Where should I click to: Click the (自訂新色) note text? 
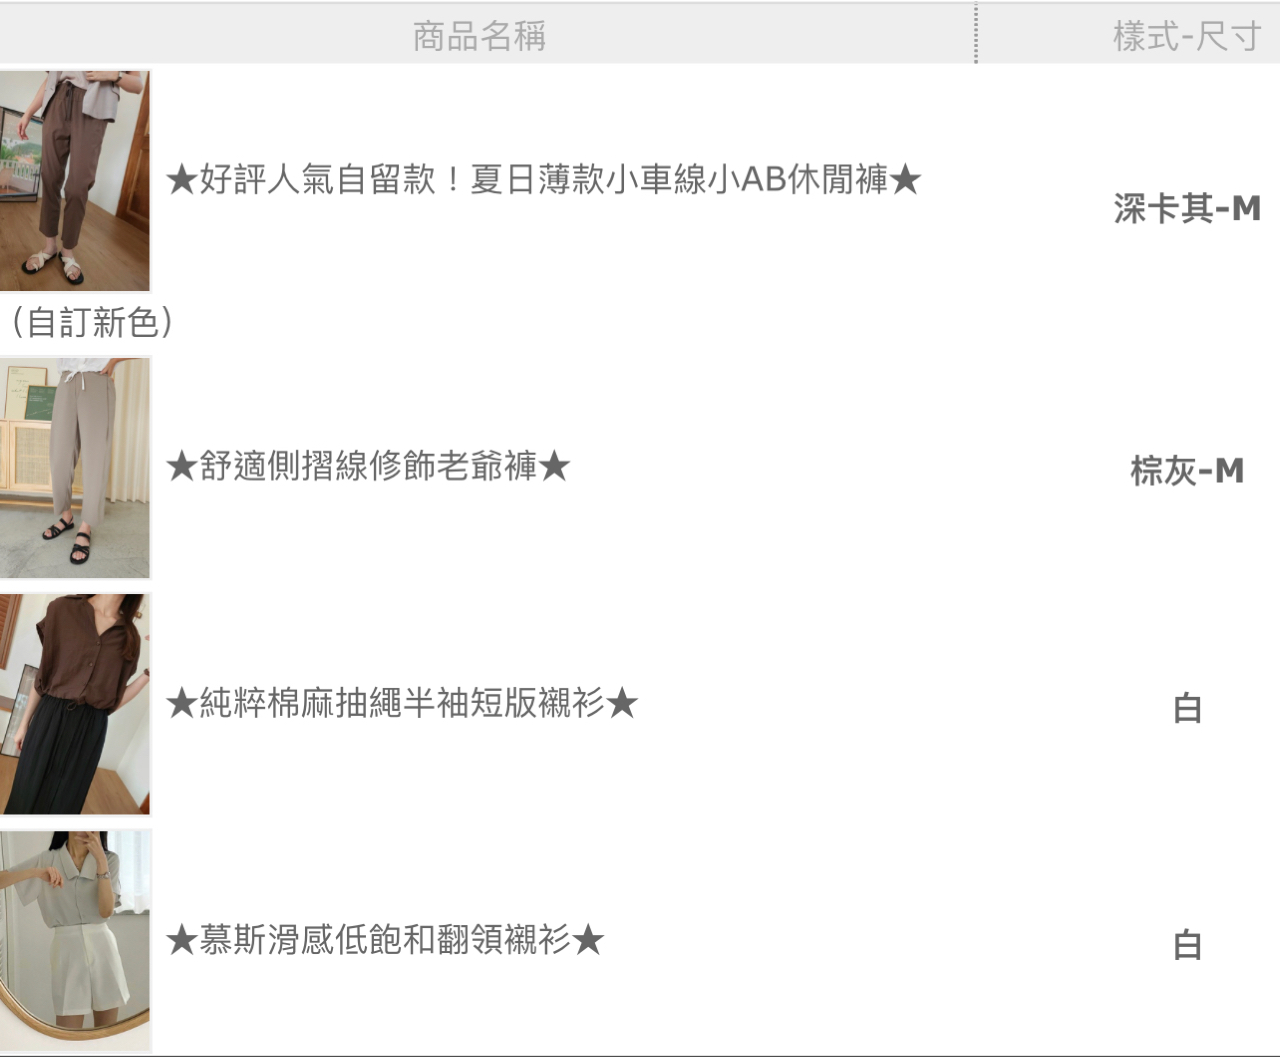click(92, 322)
